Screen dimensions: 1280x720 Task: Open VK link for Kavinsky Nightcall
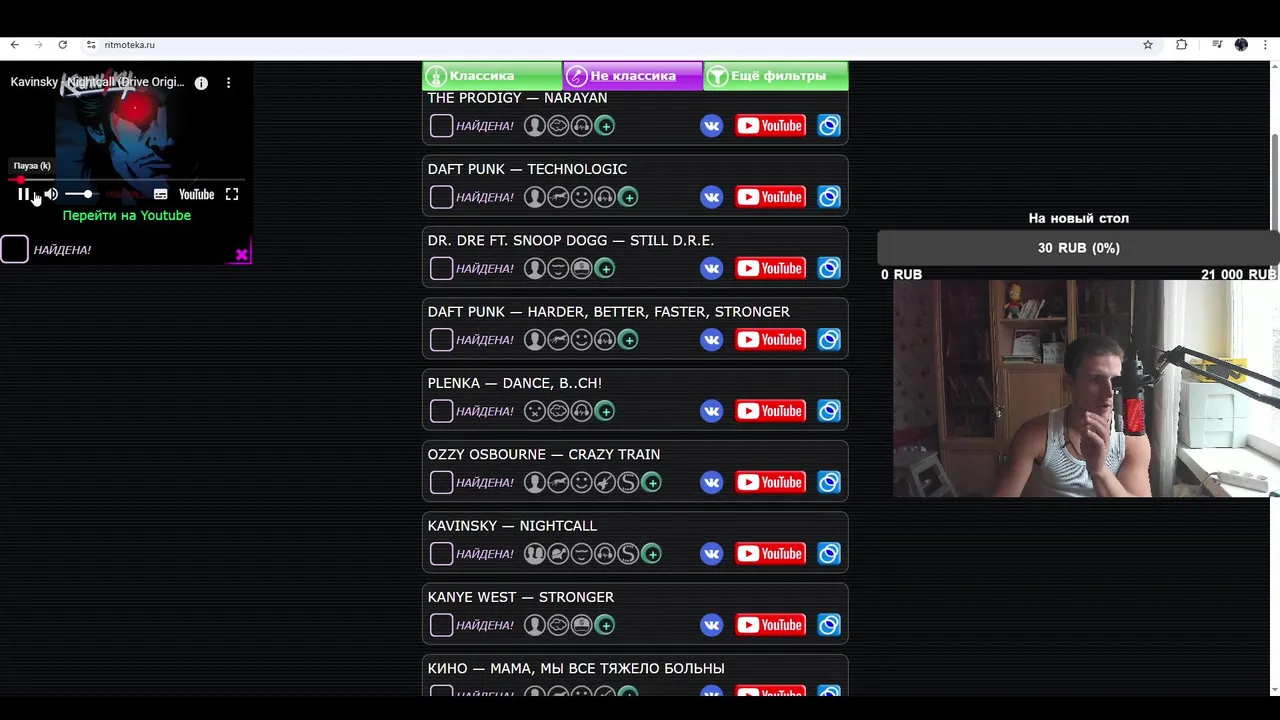pos(711,554)
